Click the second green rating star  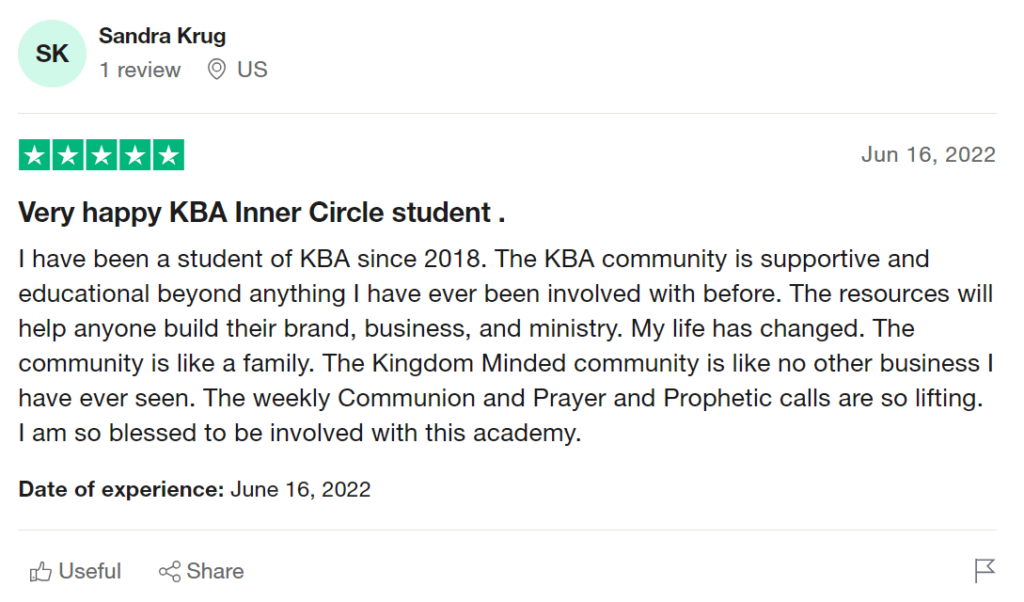pos(68,155)
